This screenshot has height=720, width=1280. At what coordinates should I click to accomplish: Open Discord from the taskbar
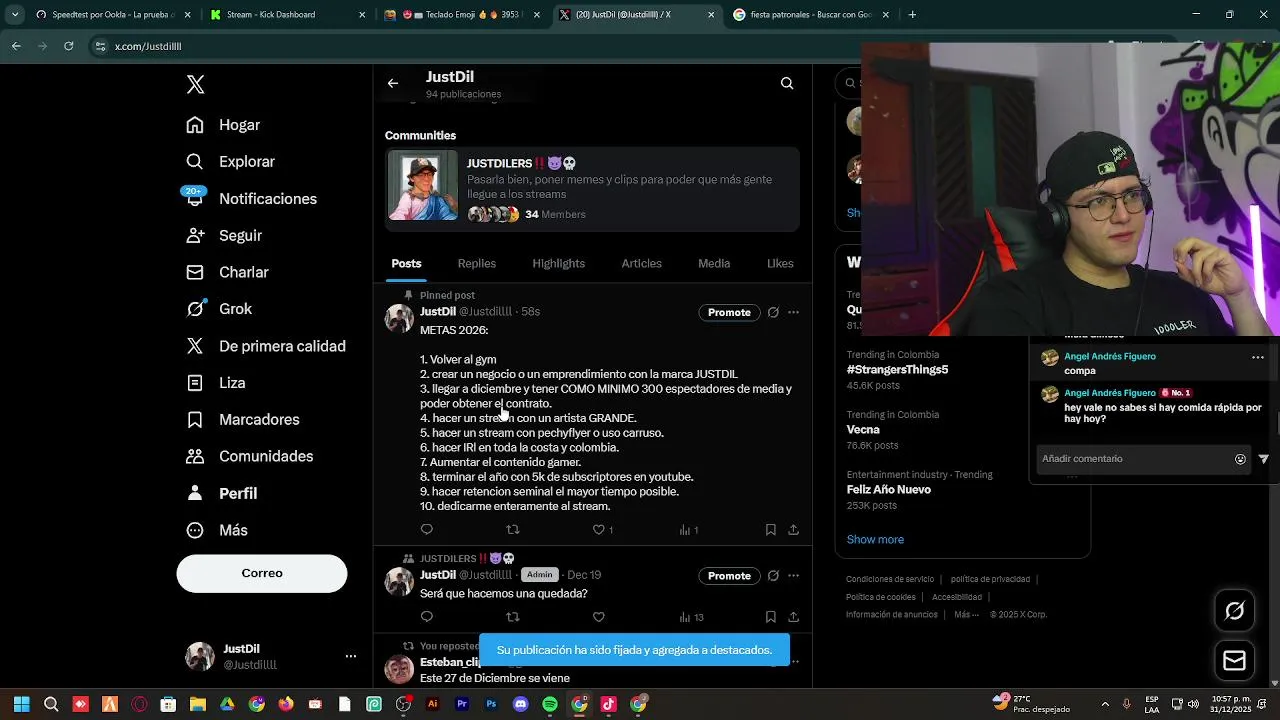click(x=520, y=705)
